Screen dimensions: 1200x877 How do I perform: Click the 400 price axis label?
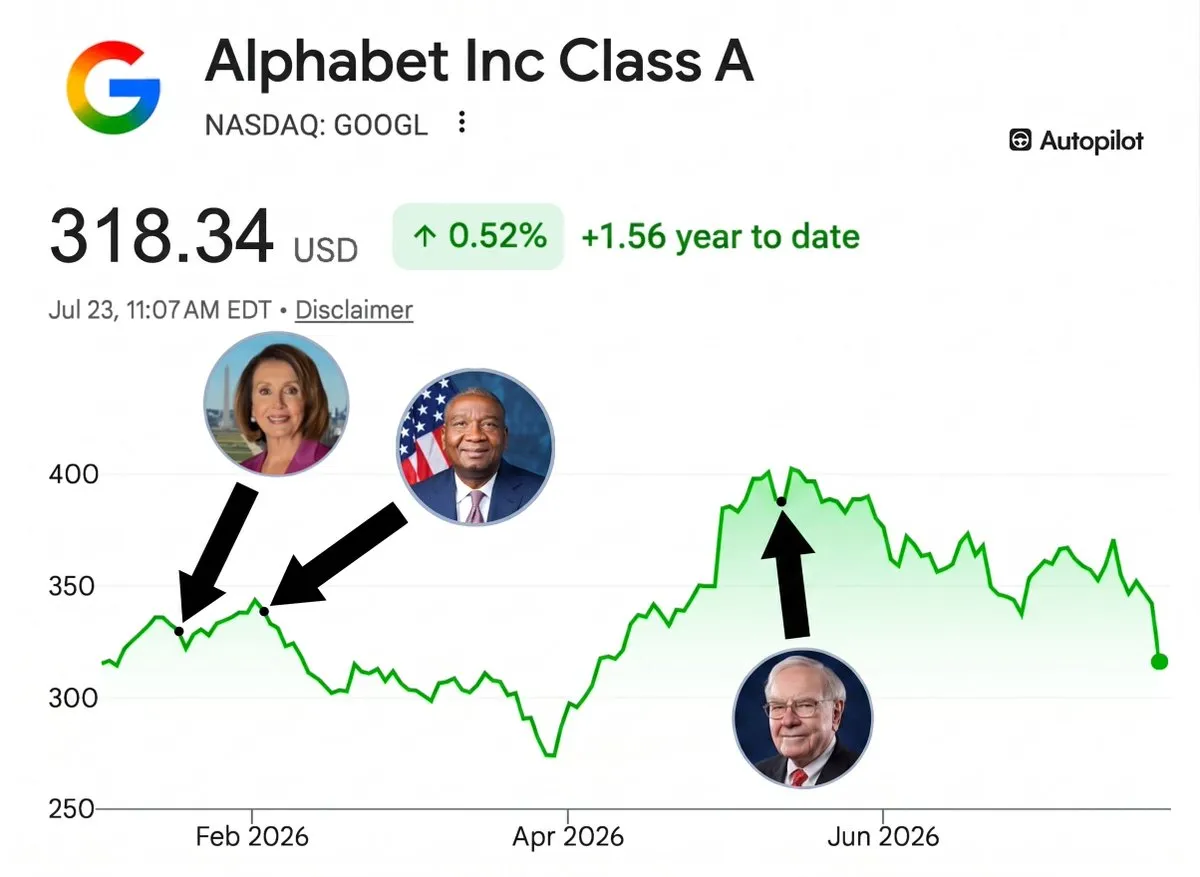(73, 474)
